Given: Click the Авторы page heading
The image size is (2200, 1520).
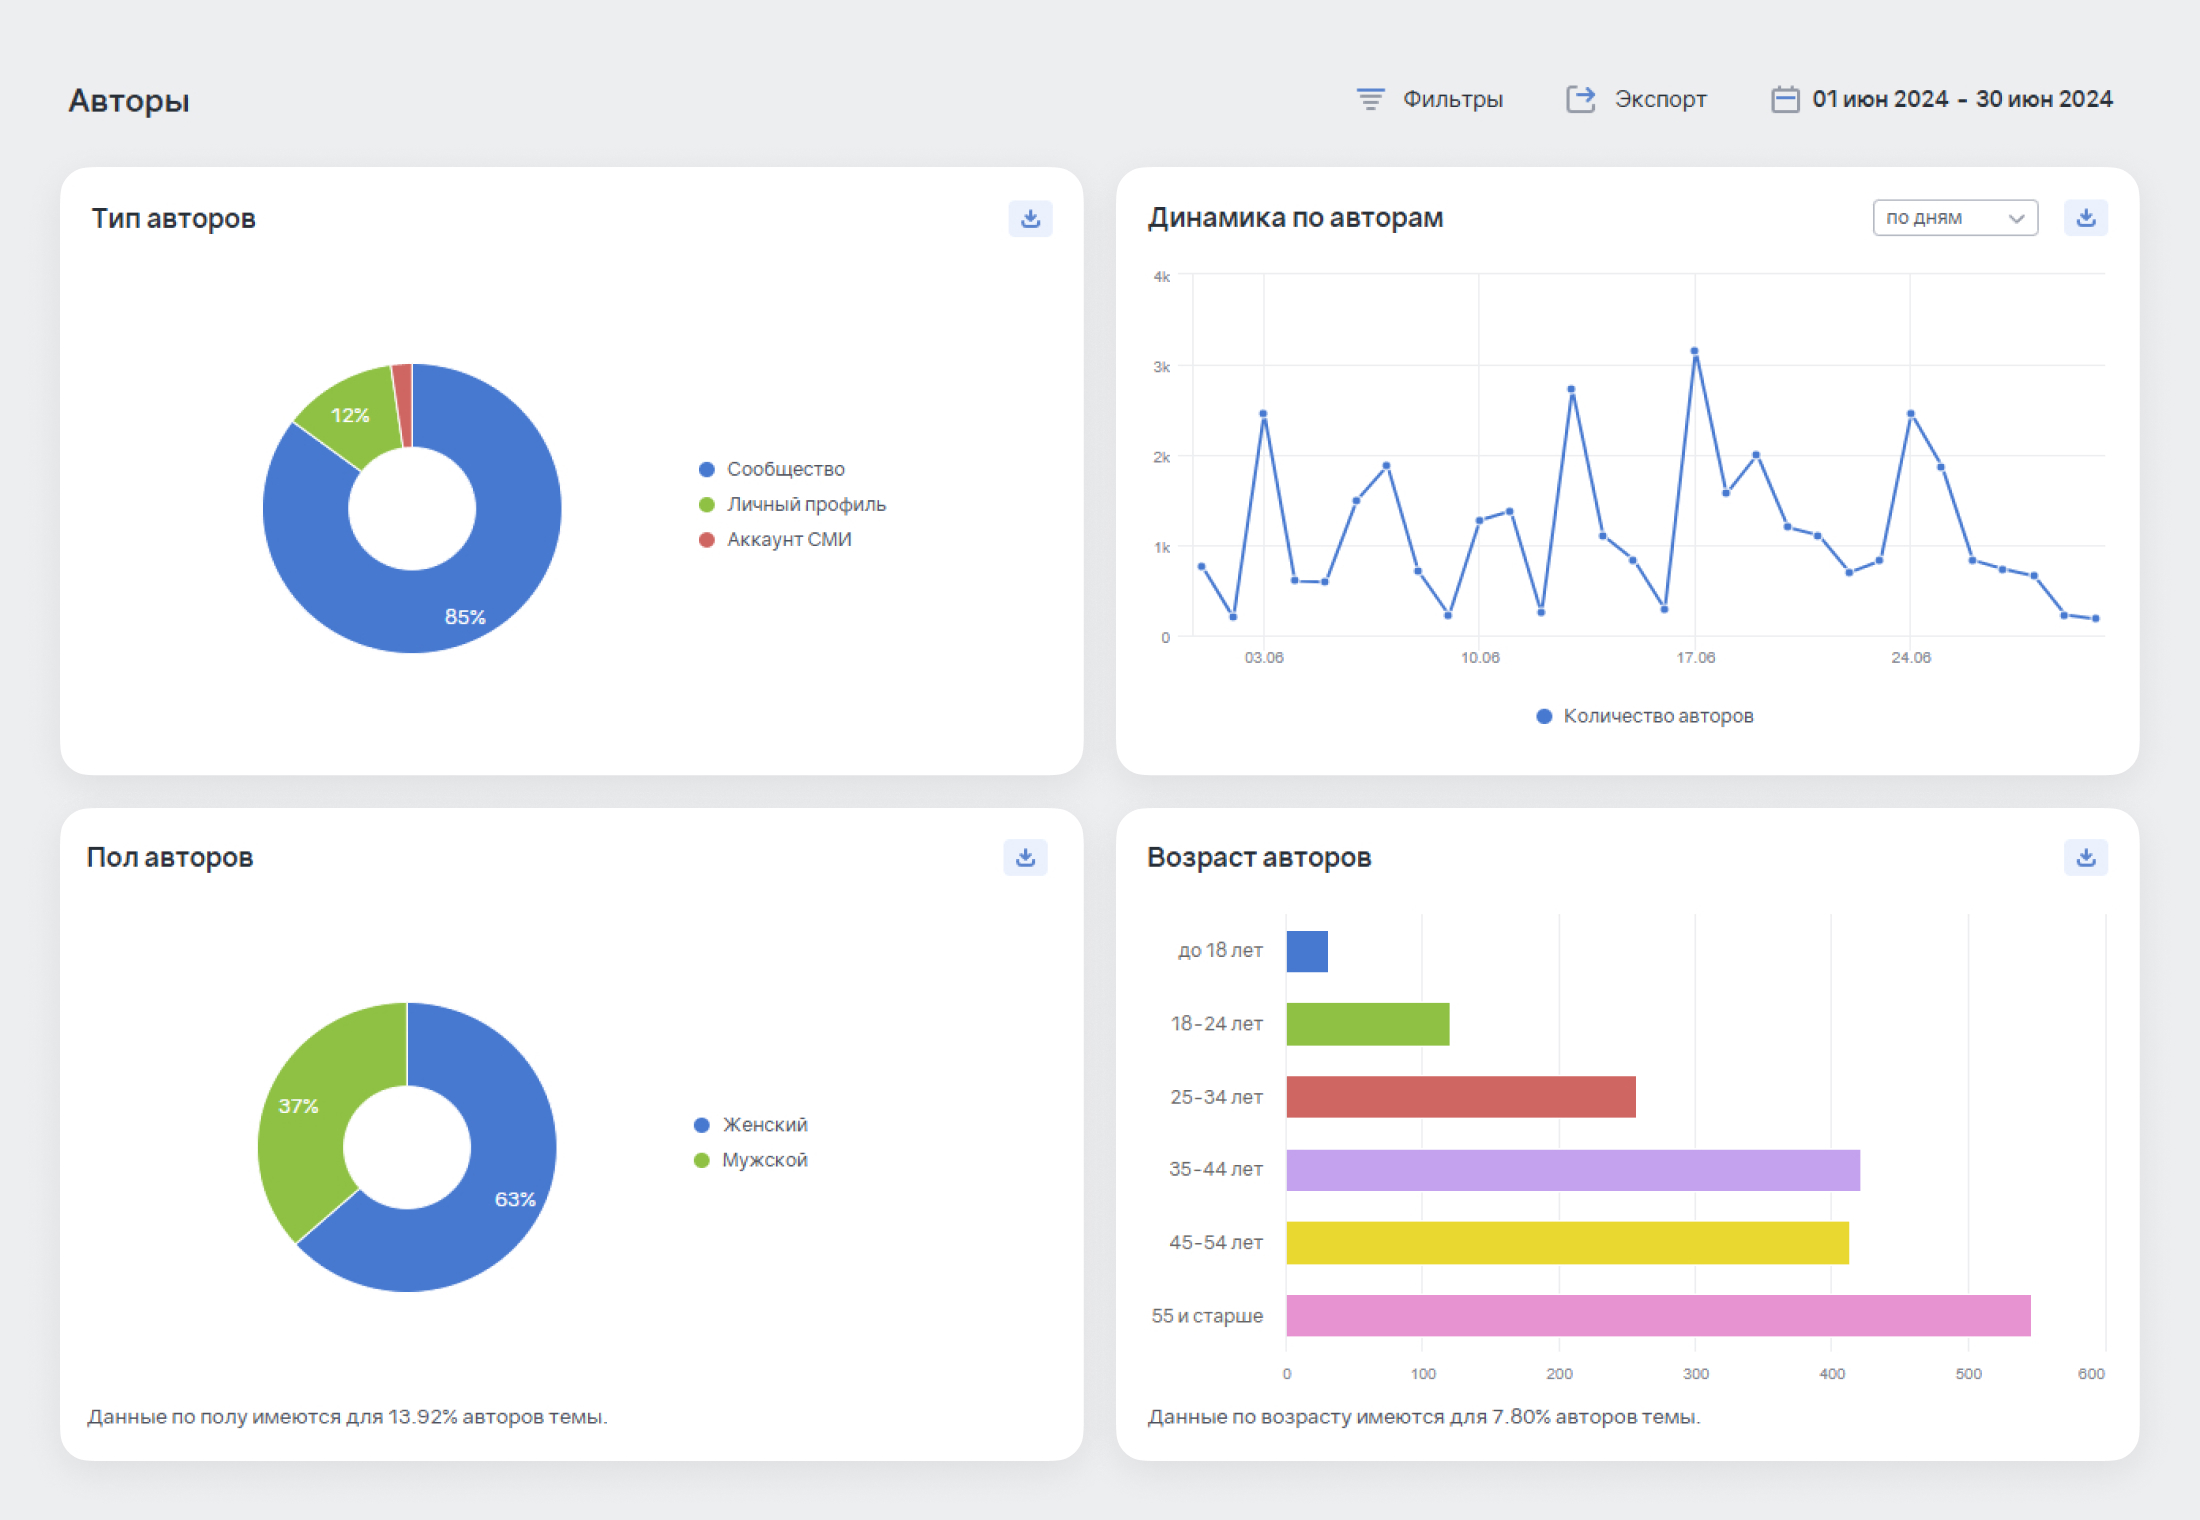Looking at the screenshot, I should tap(129, 101).
